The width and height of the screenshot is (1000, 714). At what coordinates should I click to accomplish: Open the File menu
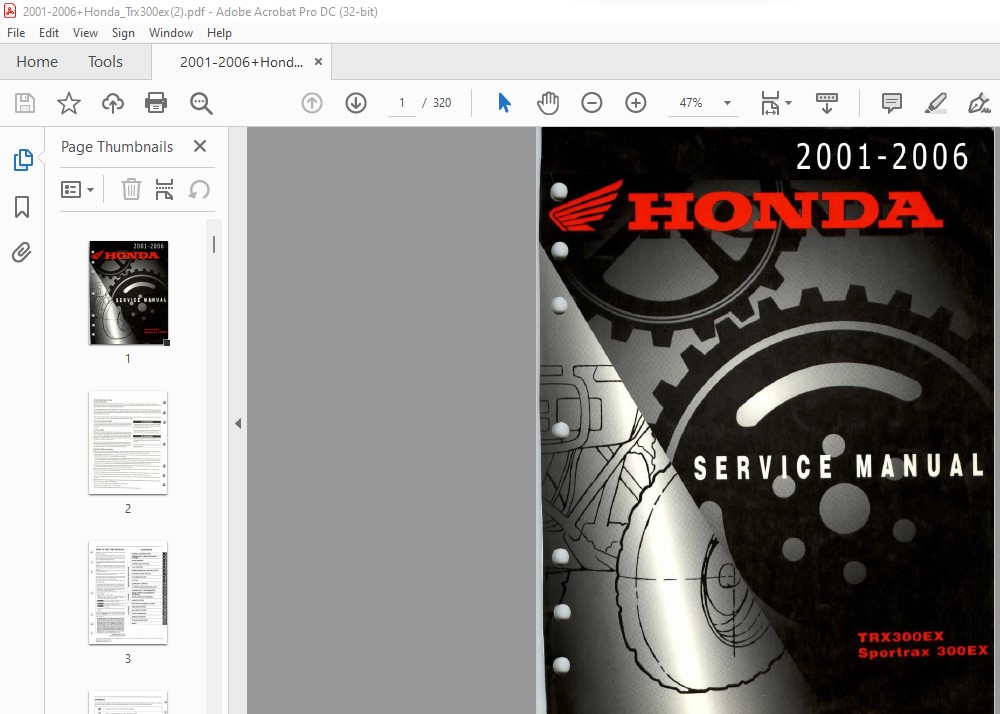click(16, 33)
